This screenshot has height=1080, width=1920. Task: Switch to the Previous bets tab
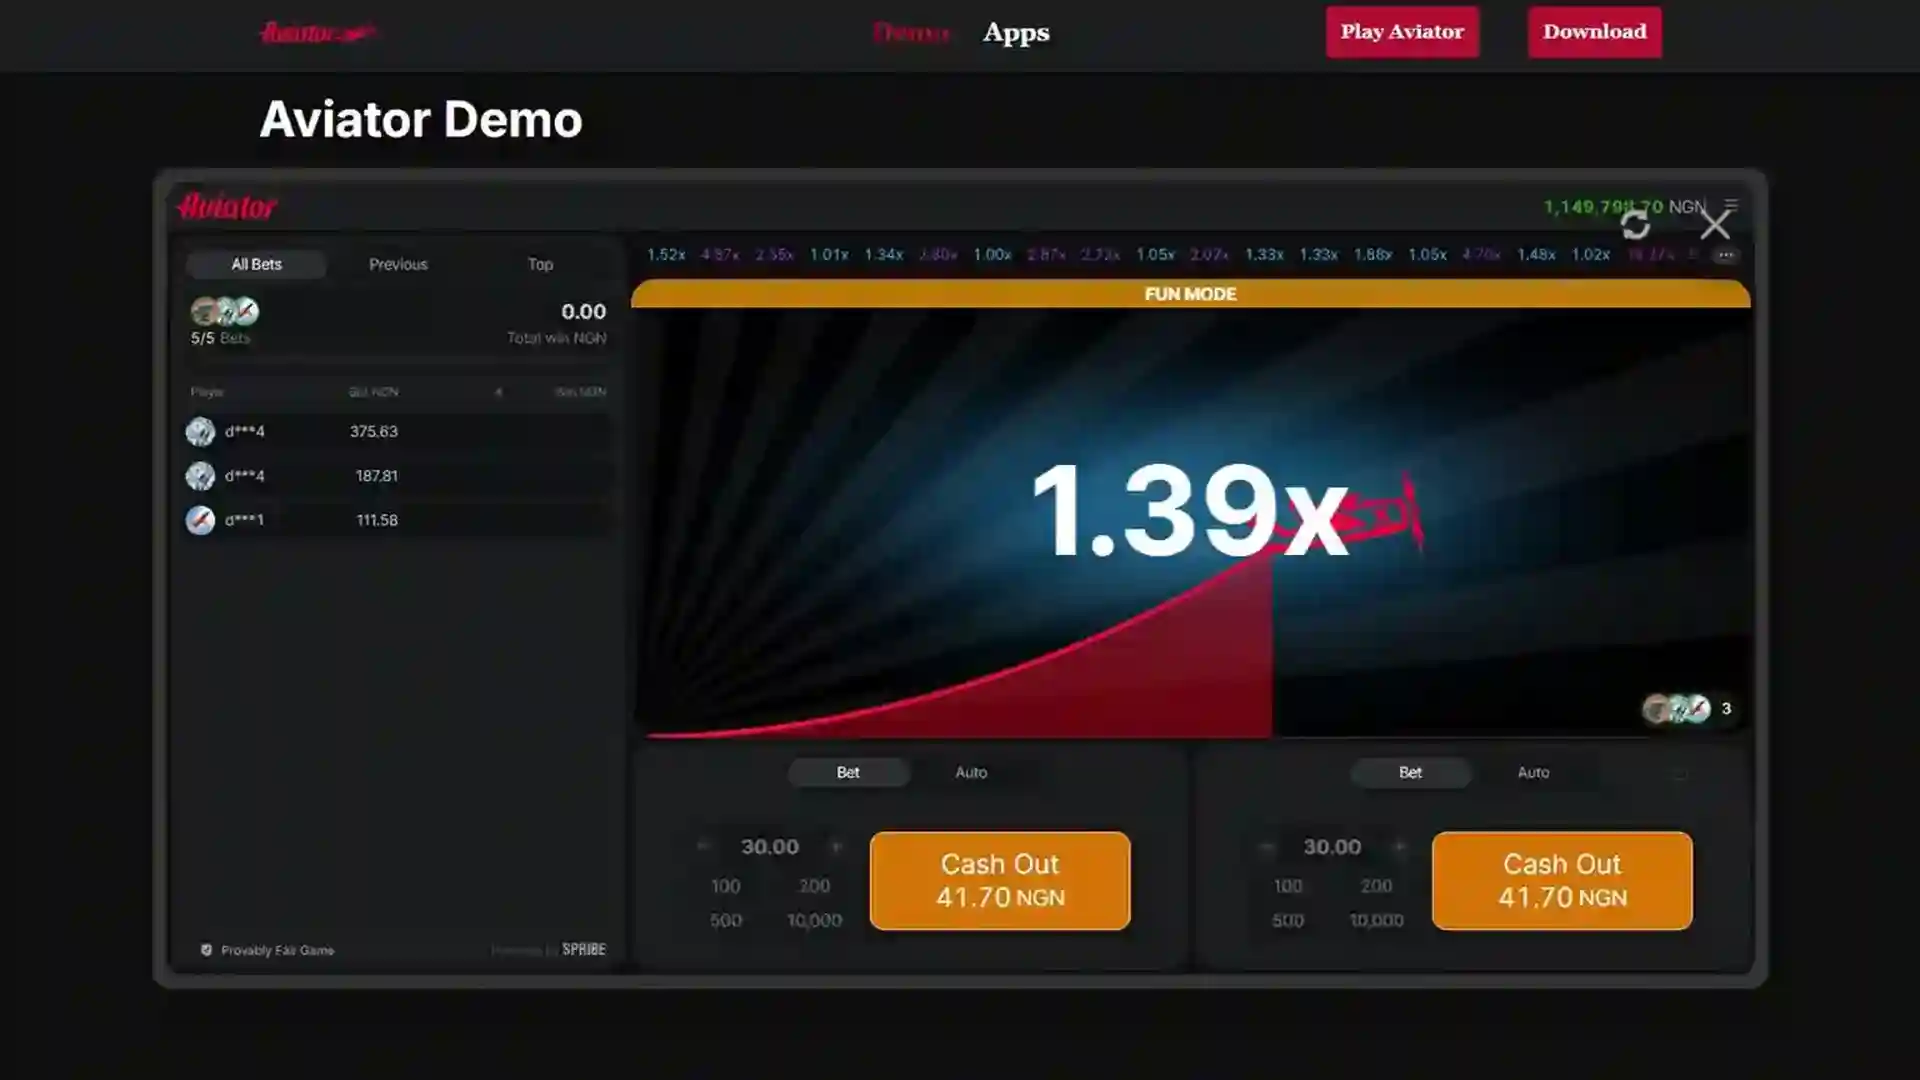click(398, 264)
